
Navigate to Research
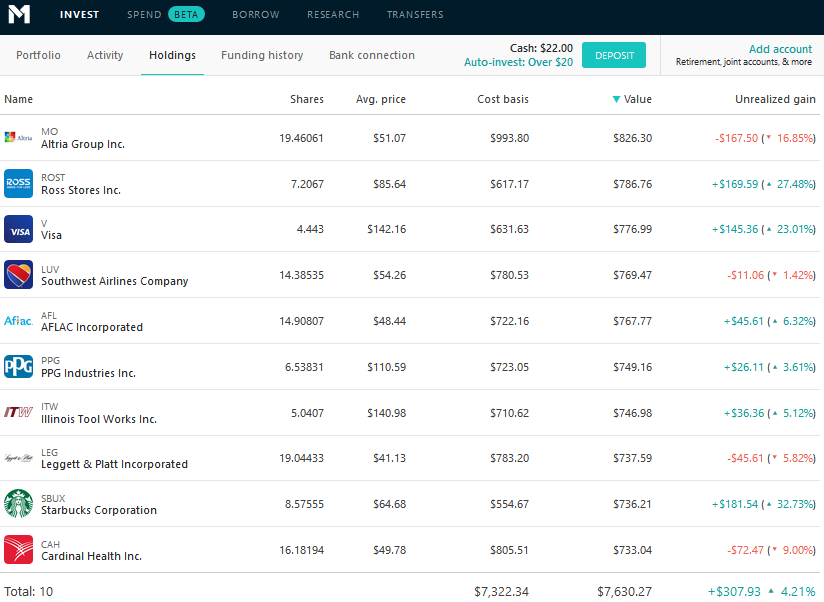pyautogui.click(x=333, y=15)
